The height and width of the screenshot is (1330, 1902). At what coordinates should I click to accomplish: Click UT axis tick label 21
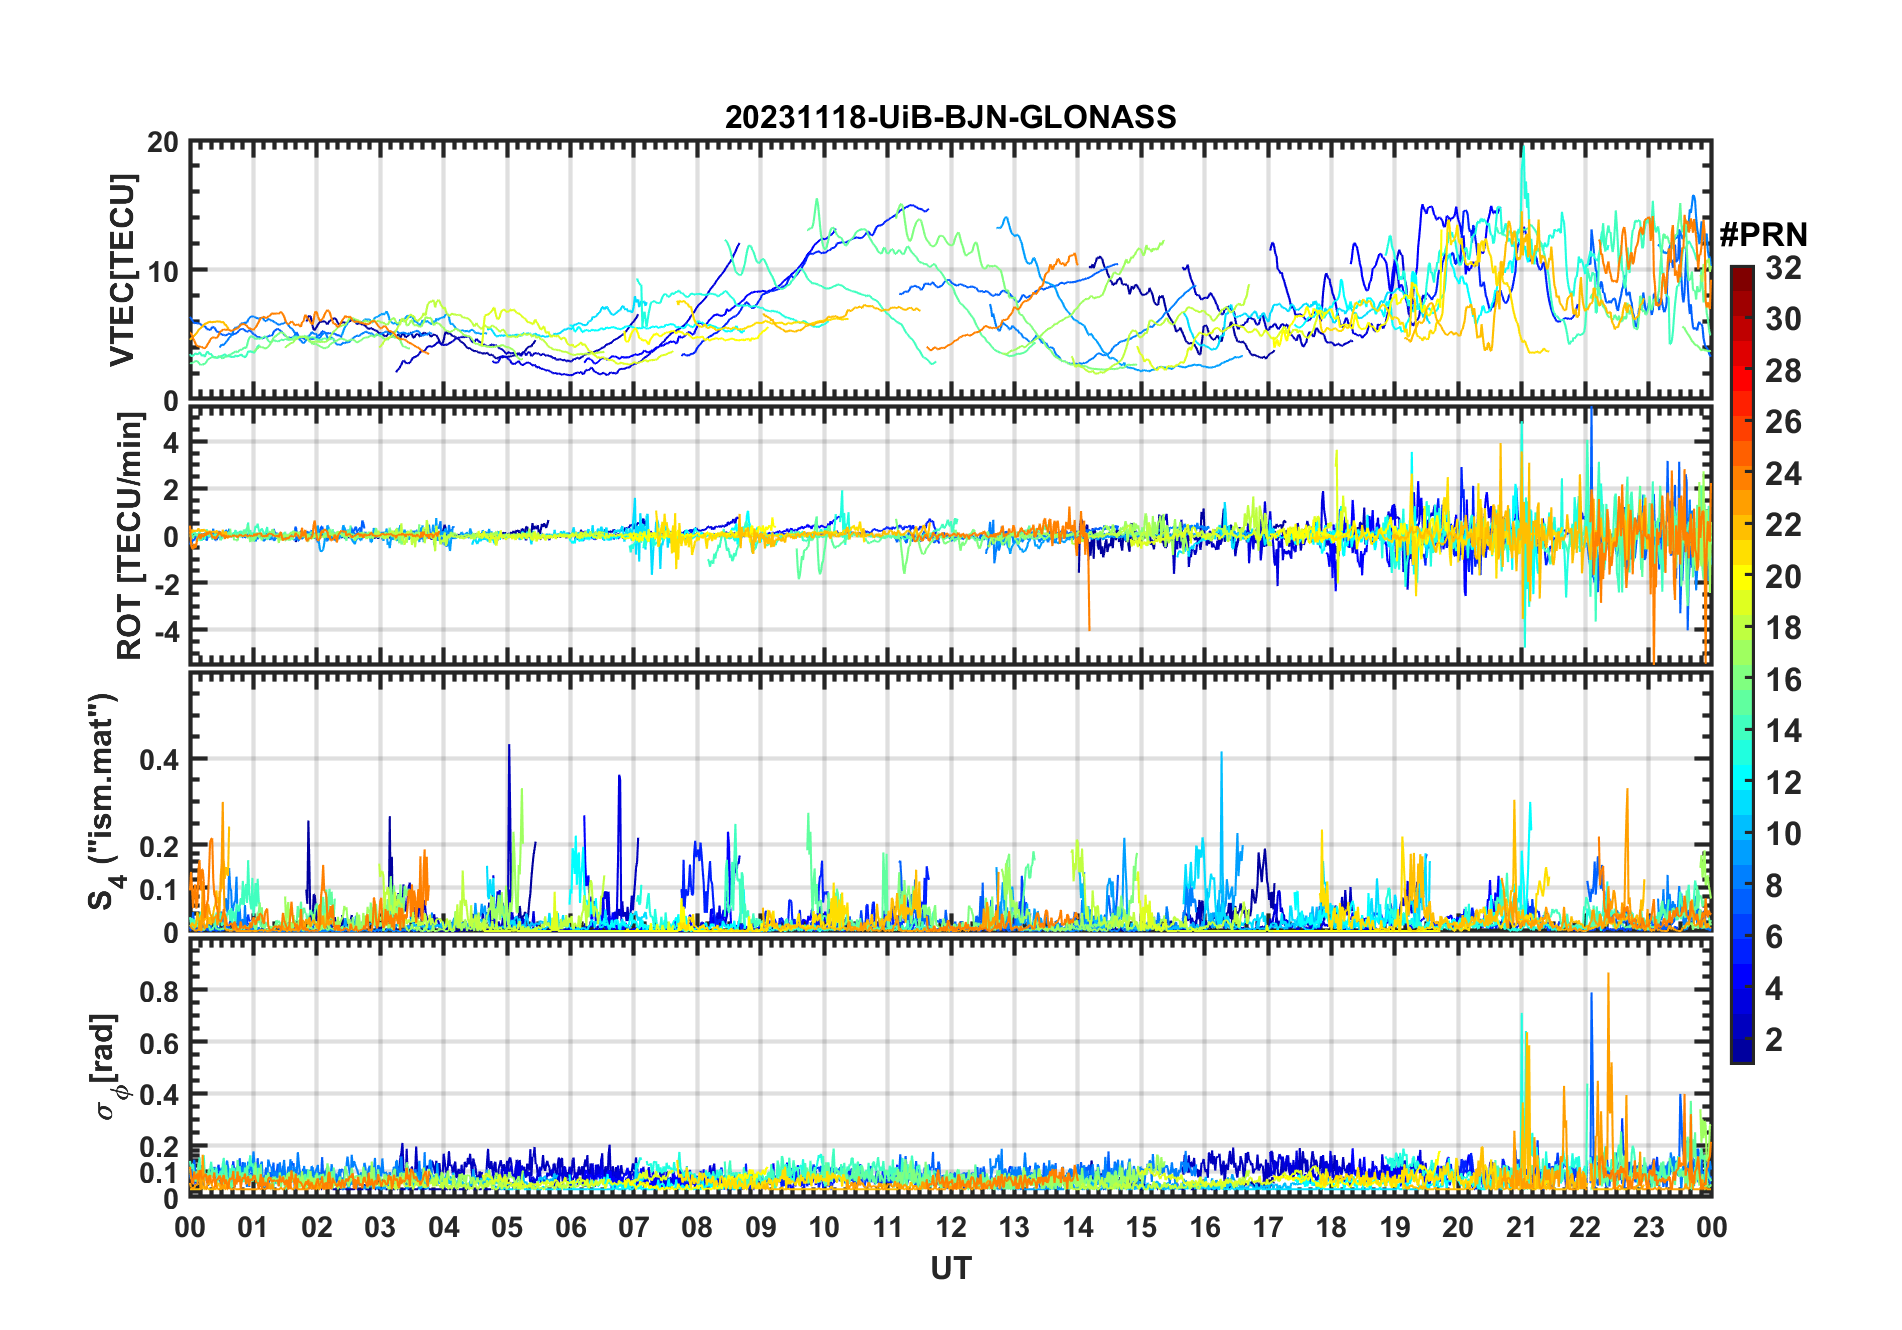click(1522, 1227)
